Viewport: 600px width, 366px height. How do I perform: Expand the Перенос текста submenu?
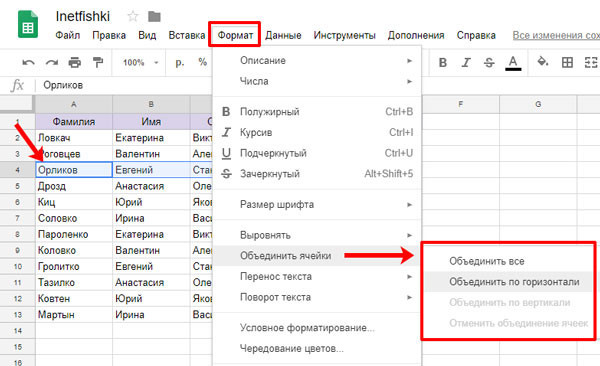(317, 276)
